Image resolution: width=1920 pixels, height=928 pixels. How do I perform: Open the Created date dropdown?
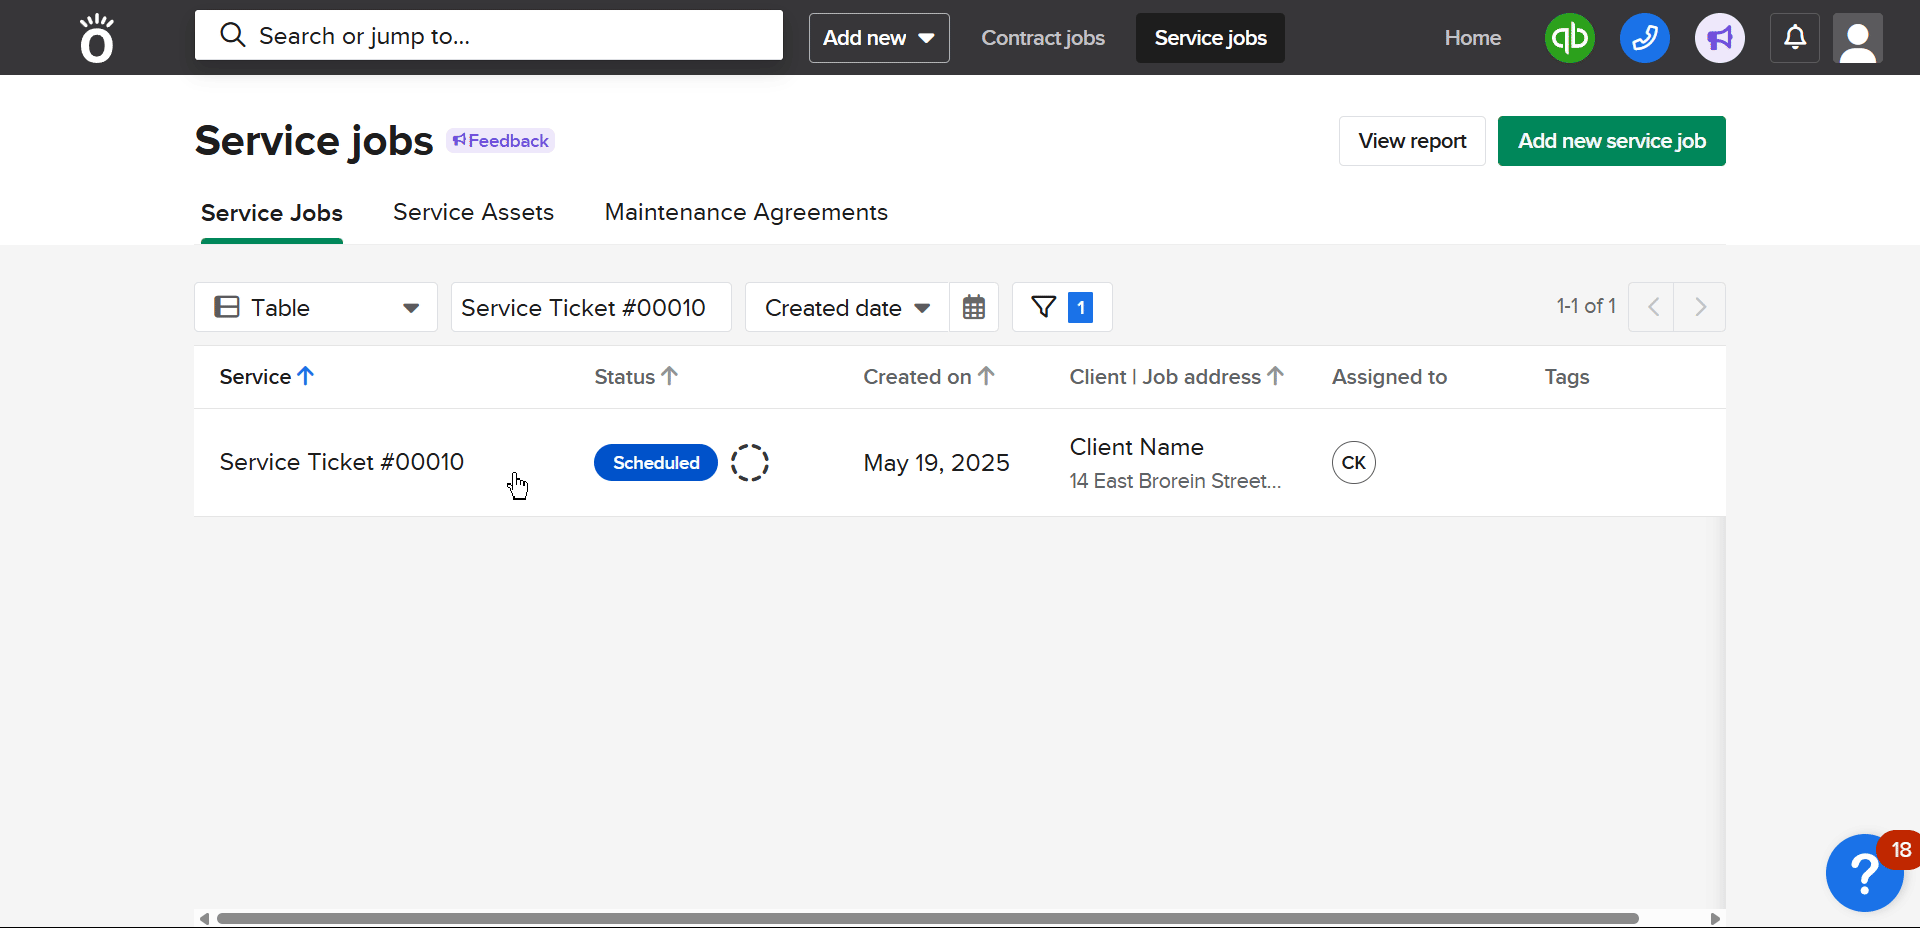[846, 307]
